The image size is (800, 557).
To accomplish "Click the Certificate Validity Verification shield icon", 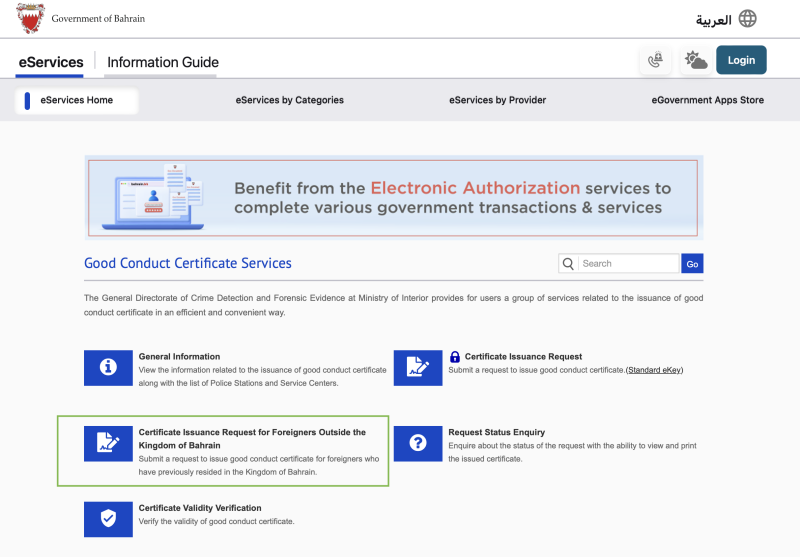I will pos(108,519).
